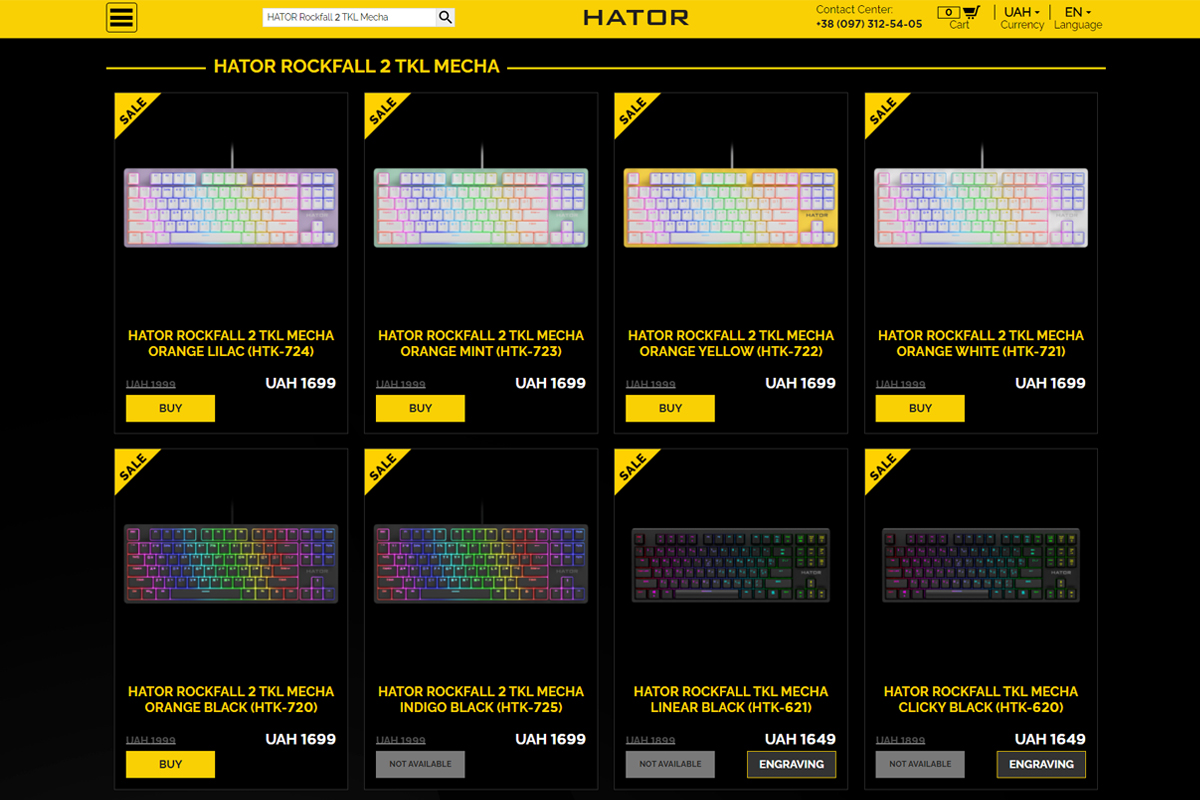Click SALE badge on Orange Lilac keyboard
The height and width of the screenshot is (800, 1200).
pos(133,112)
